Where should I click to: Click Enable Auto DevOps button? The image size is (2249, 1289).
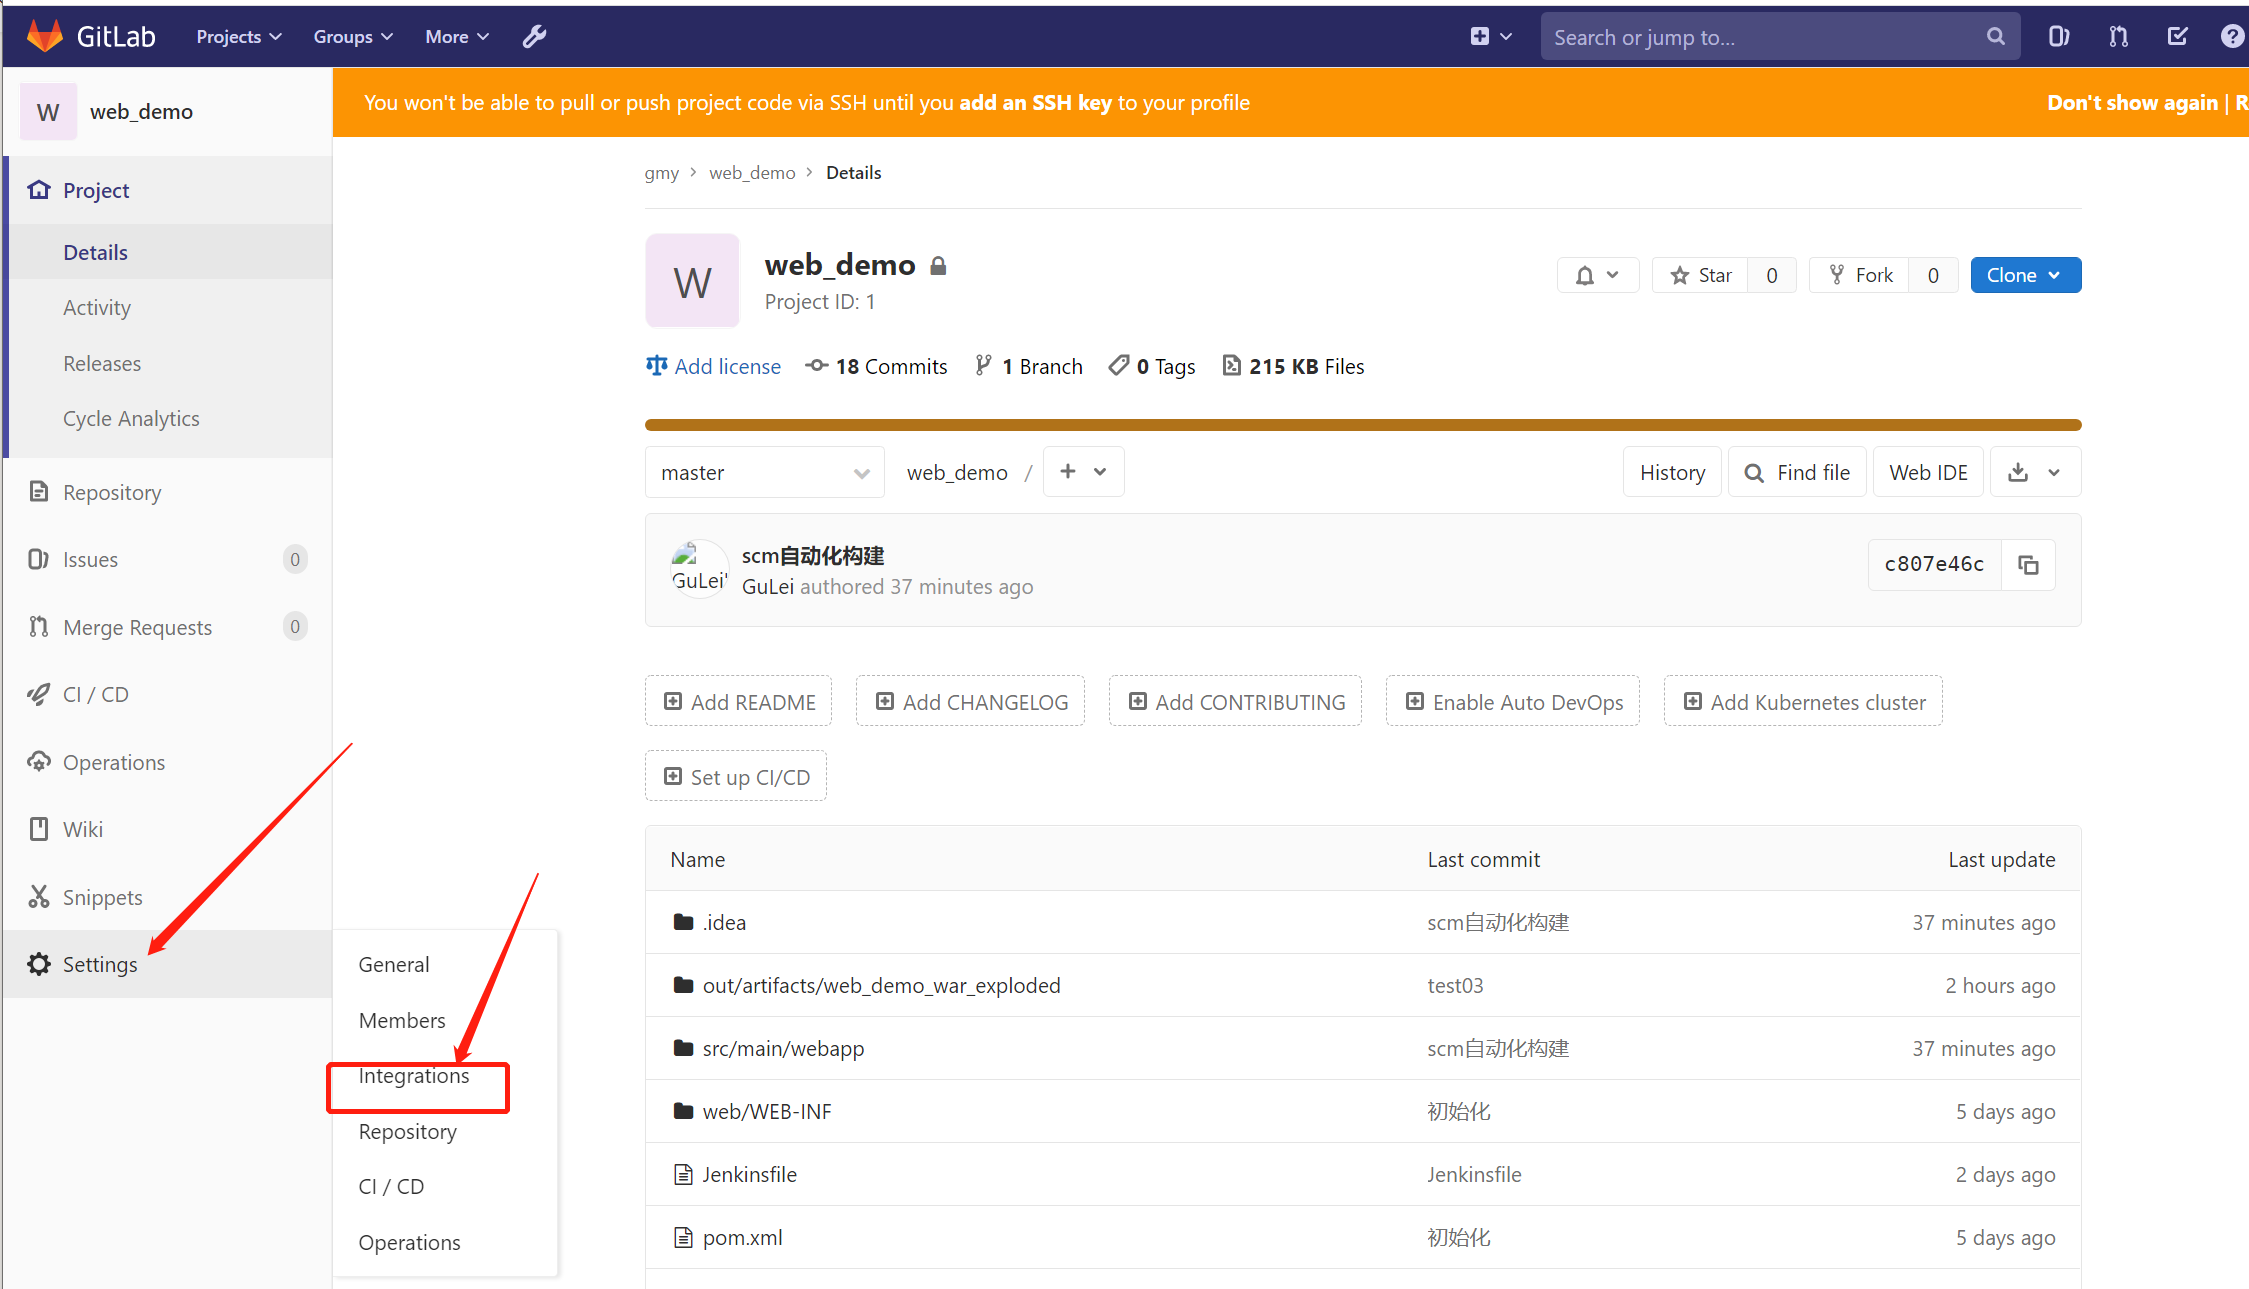tap(1513, 702)
